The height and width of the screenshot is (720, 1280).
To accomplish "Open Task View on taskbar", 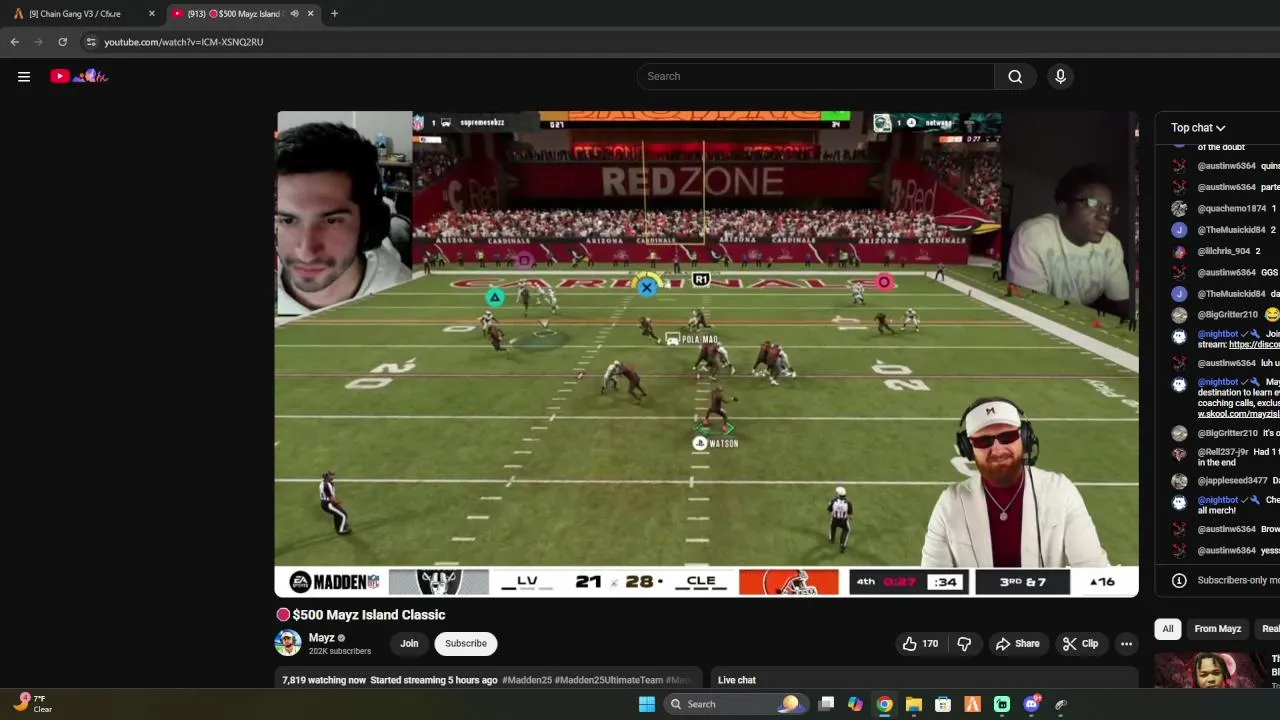I will click(x=826, y=704).
